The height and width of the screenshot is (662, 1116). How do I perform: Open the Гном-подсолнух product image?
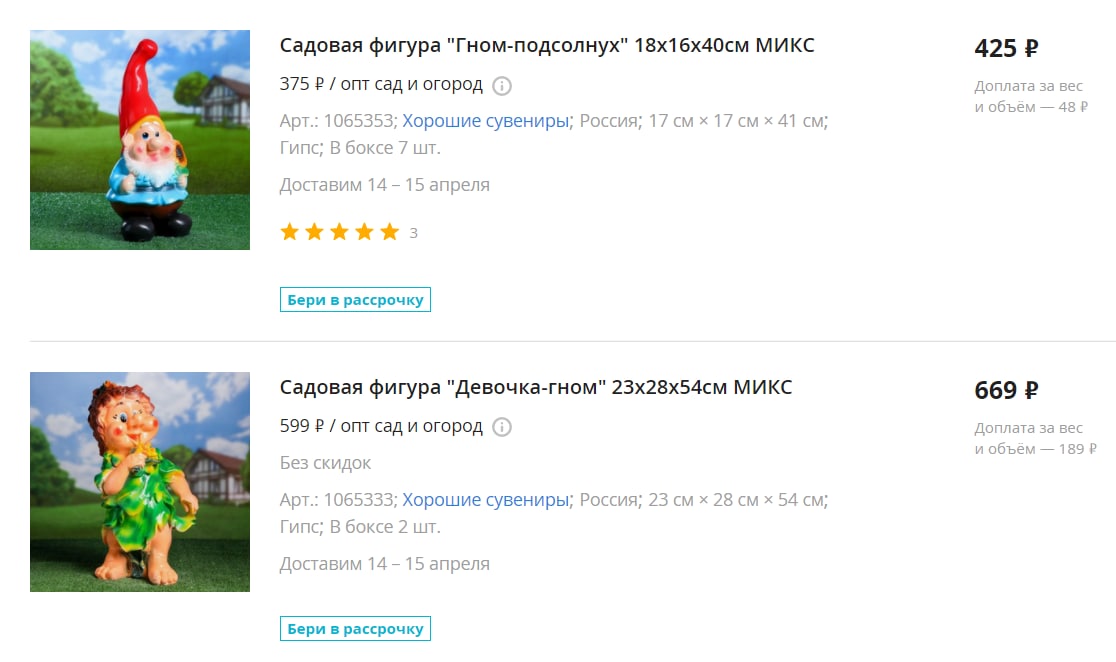tap(140, 140)
